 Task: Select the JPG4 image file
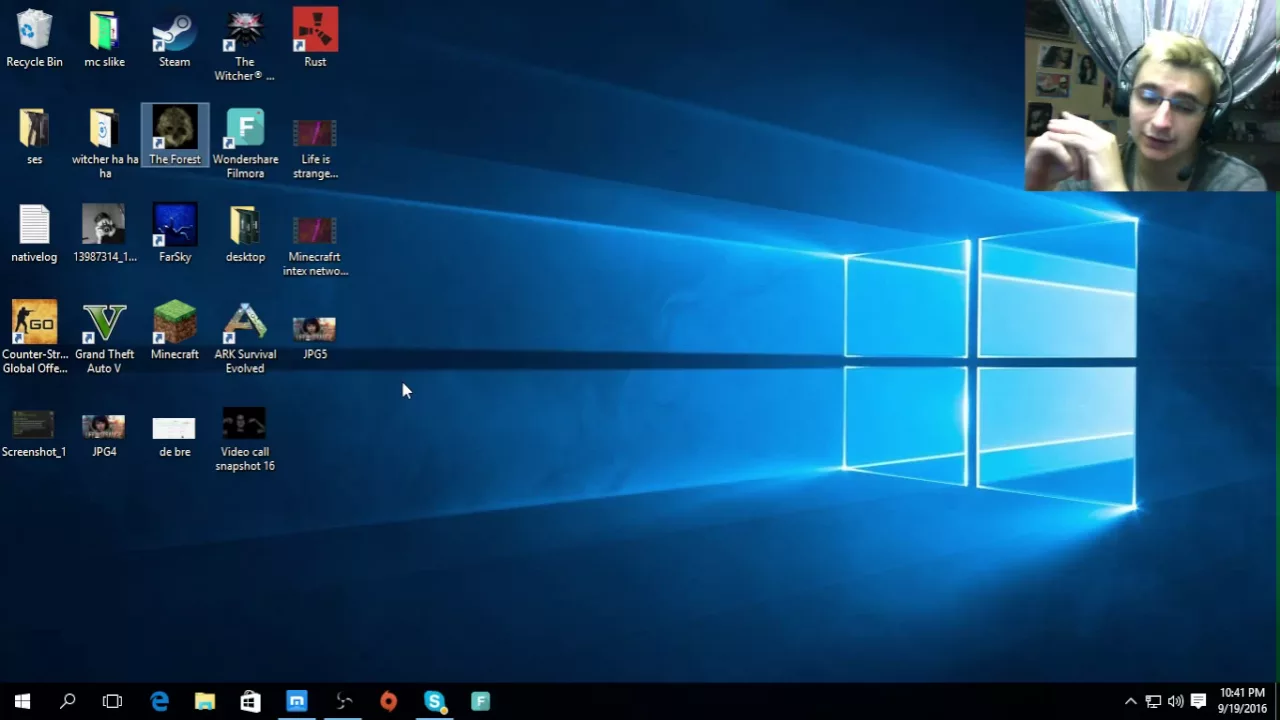point(104,436)
